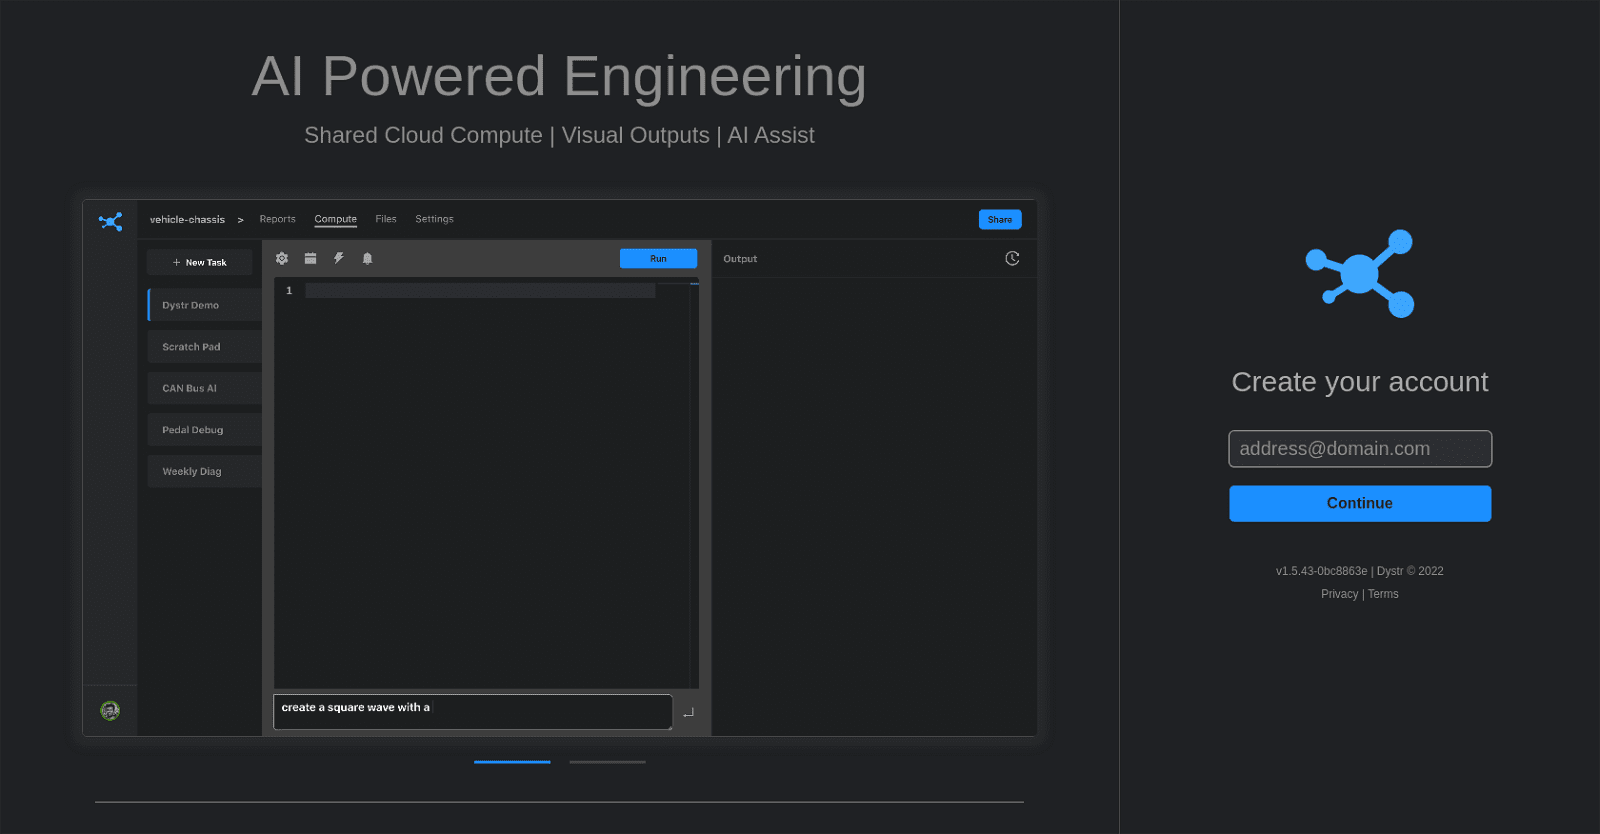Open the bell notifications icon
Image resolution: width=1600 pixels, height=834 pixels.
[367, 258]
